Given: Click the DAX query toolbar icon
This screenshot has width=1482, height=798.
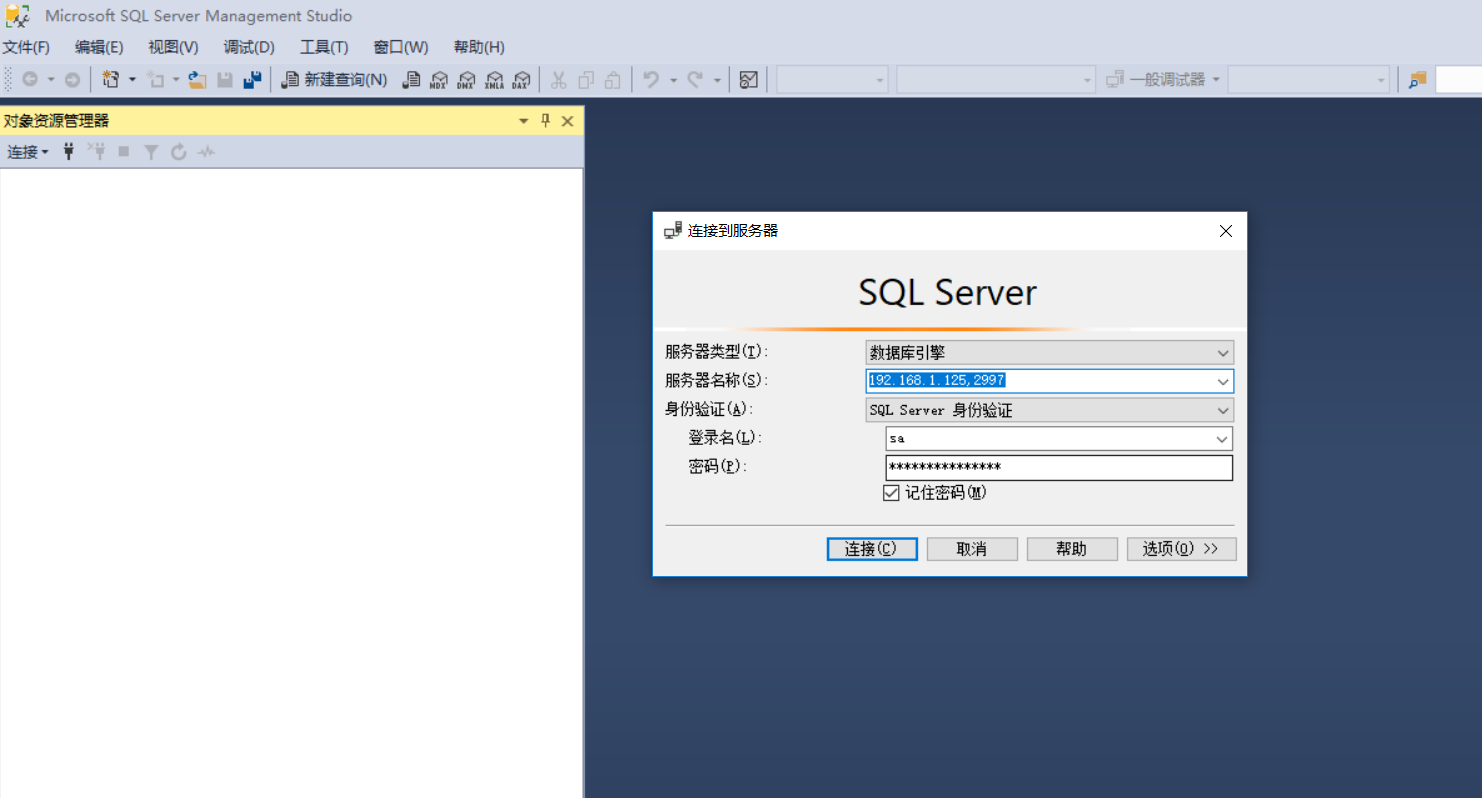Looking at the screenshot, I should [x=521, y=79].
